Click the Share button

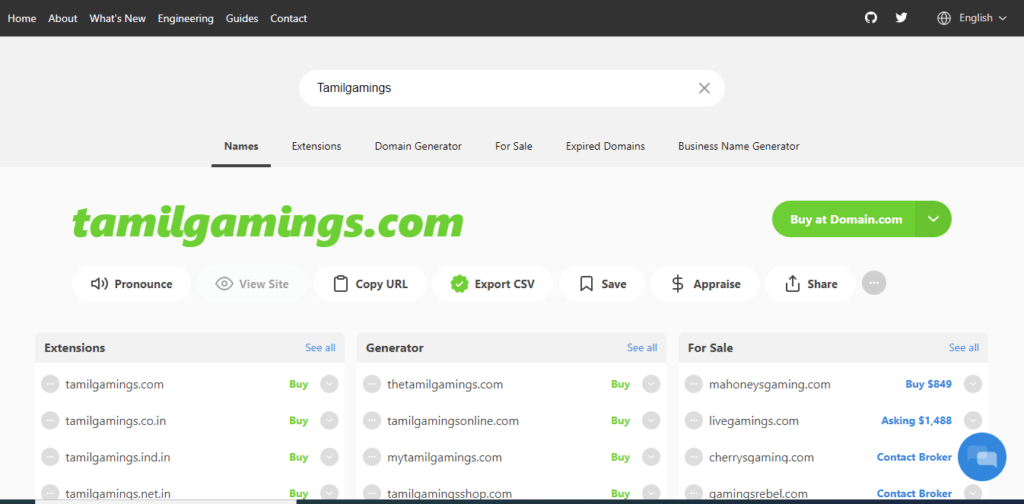[810, 284]
